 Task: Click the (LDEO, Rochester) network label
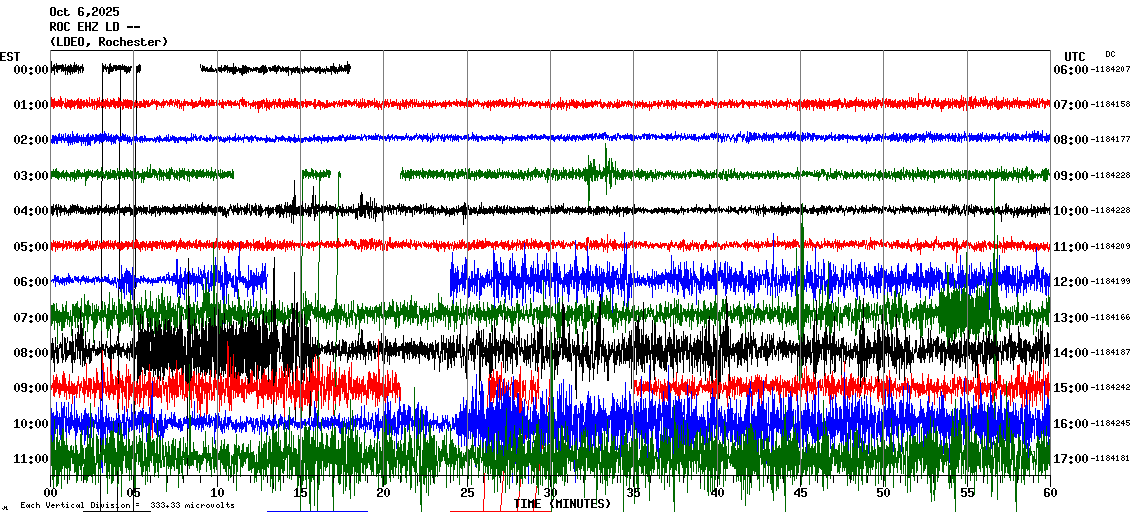[x=108, y=42]
